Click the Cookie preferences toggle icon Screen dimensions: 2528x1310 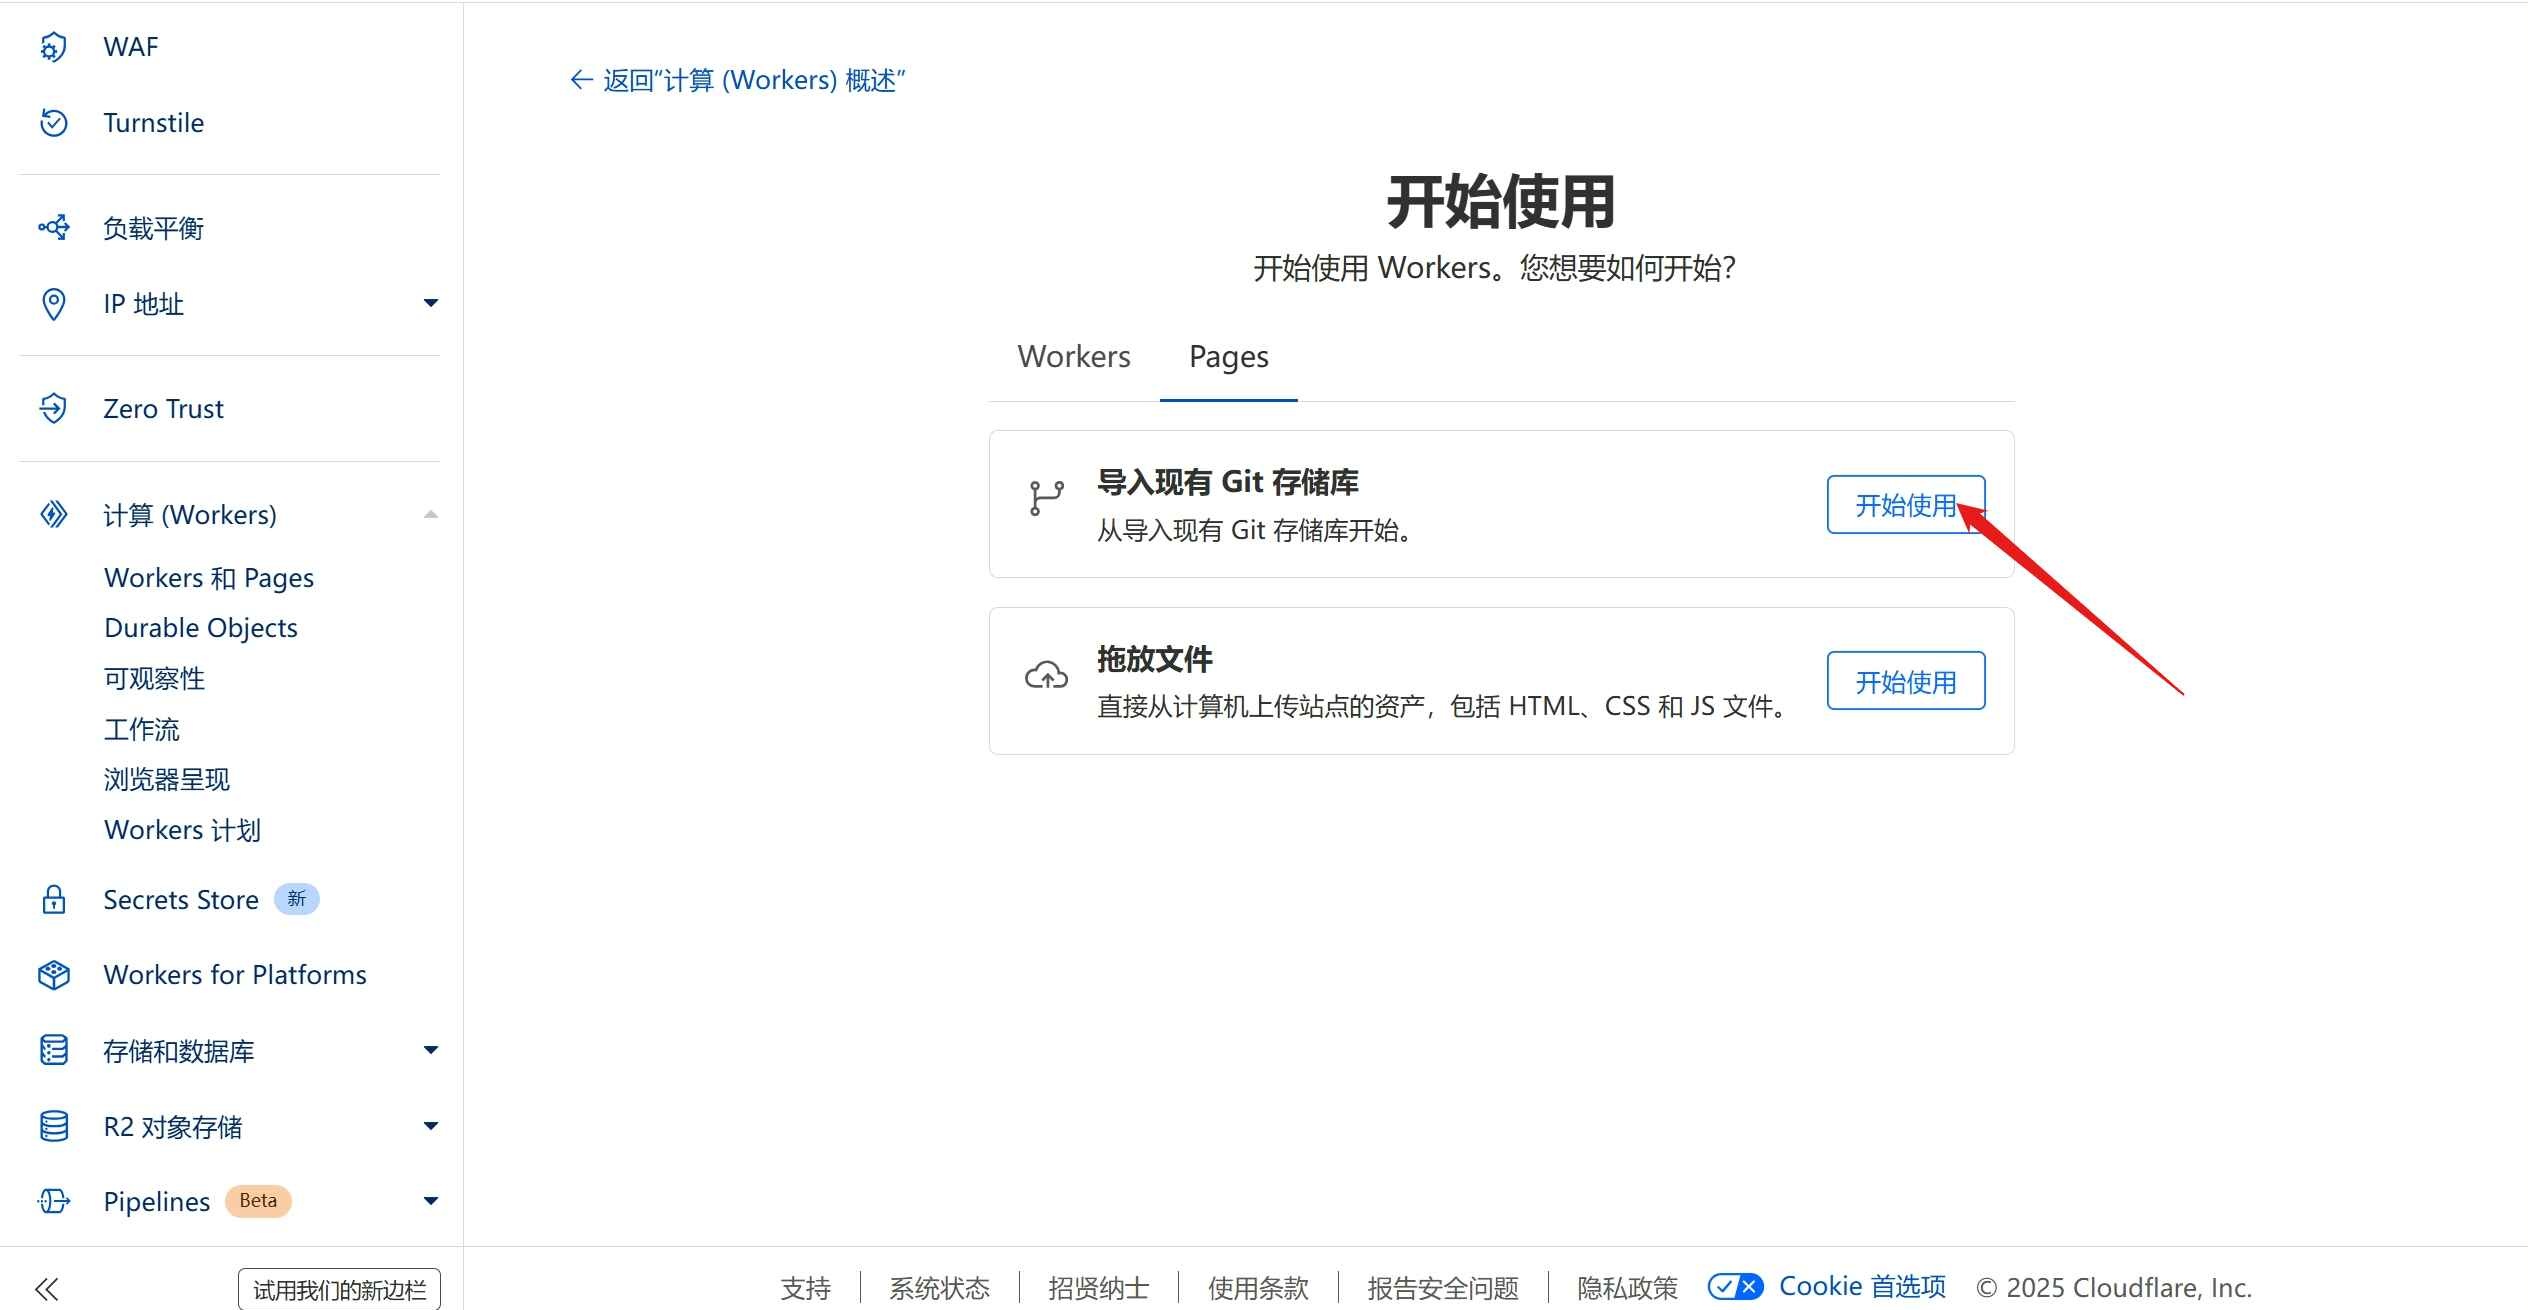[x=1735, y=1286]
